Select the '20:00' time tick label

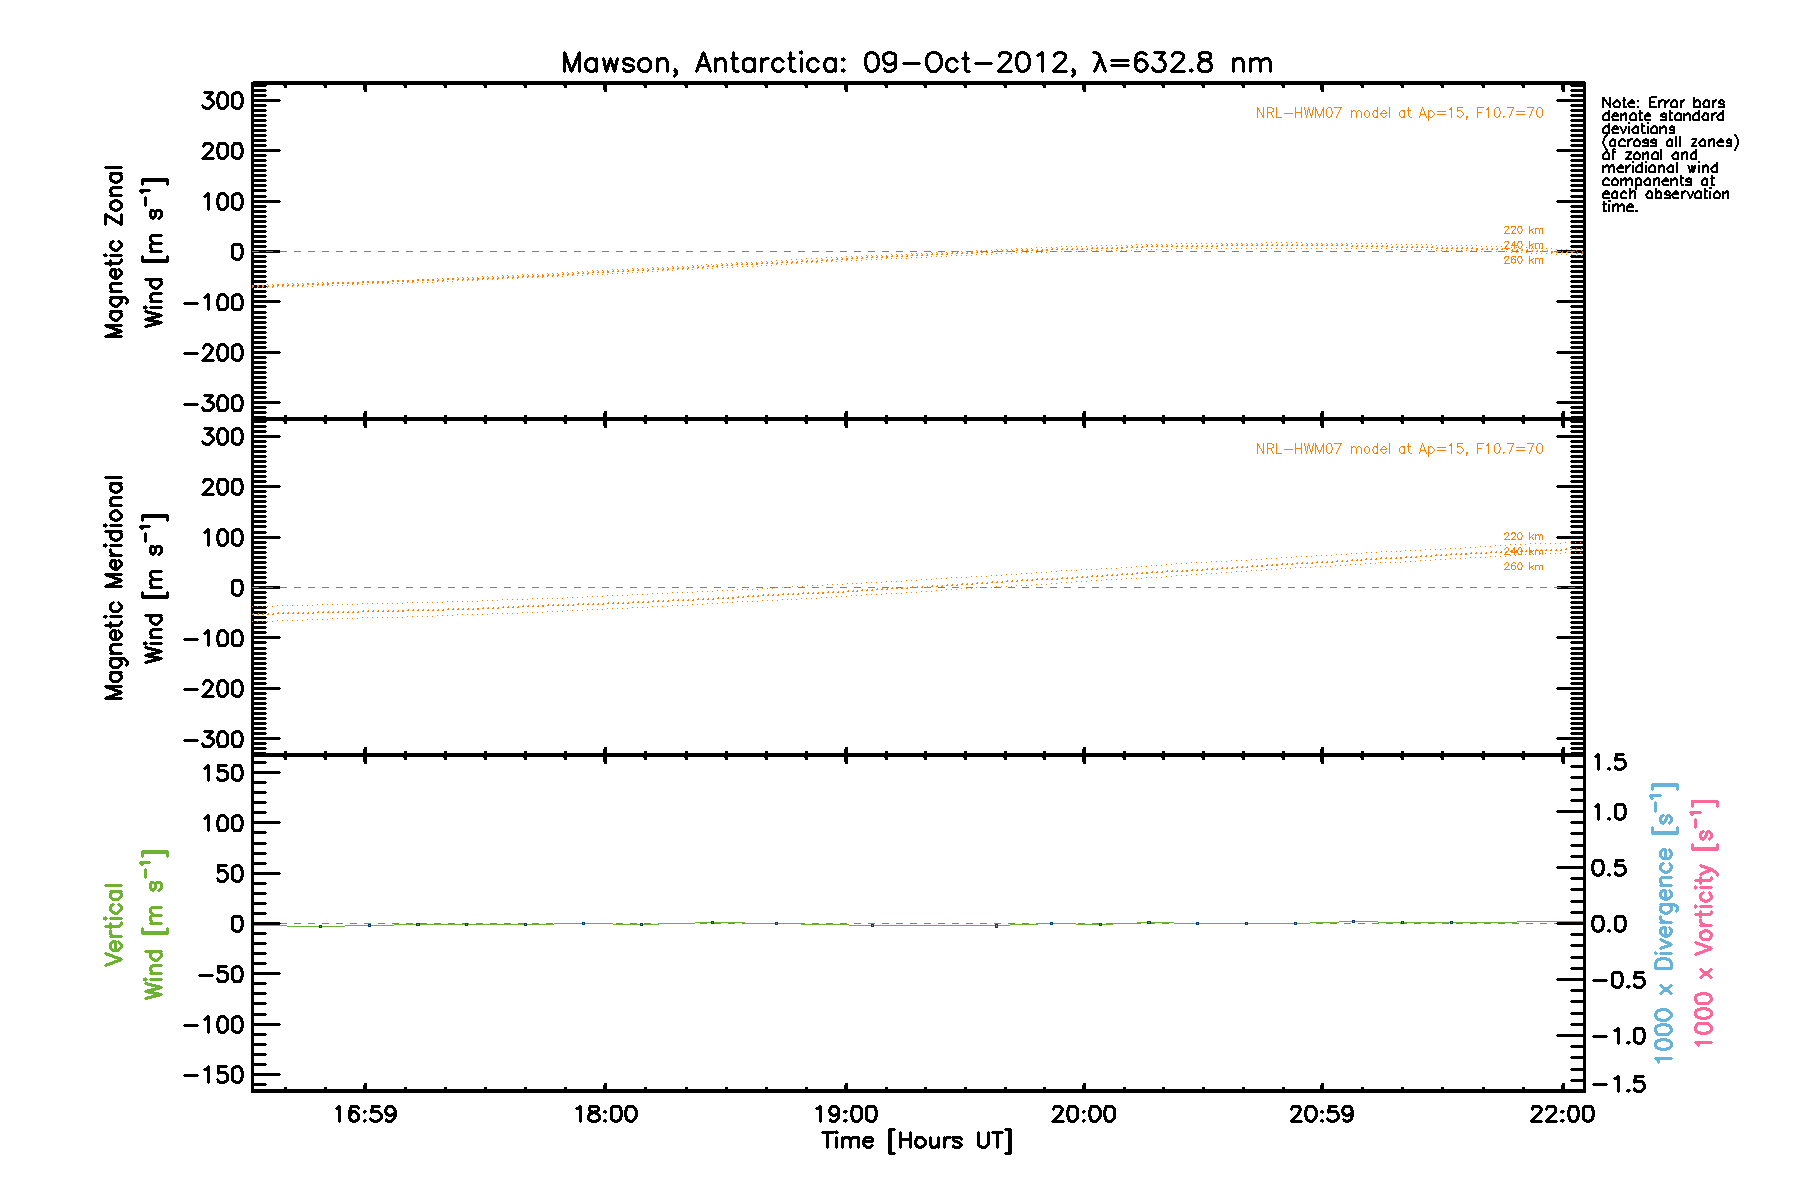coord(1084,1115)
